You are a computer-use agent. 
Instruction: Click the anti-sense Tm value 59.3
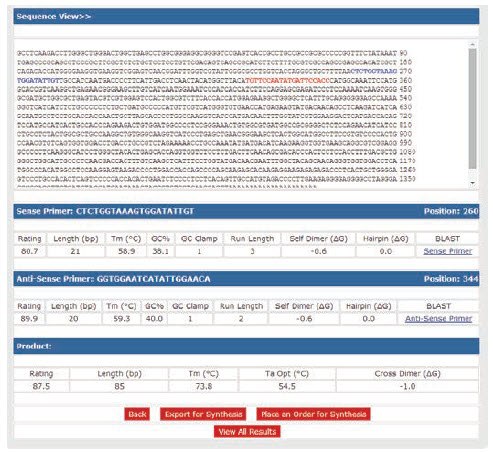121,319
